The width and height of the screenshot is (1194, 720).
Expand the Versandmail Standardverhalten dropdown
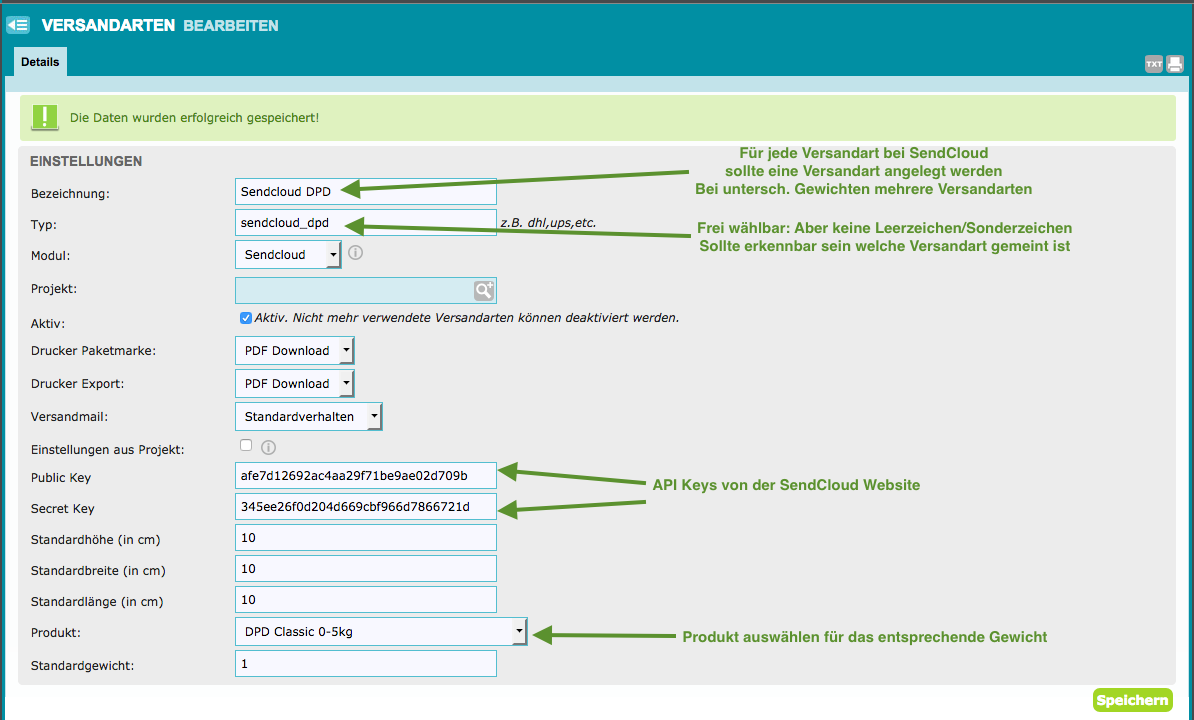pyautogui.click(x=308, y=417)
